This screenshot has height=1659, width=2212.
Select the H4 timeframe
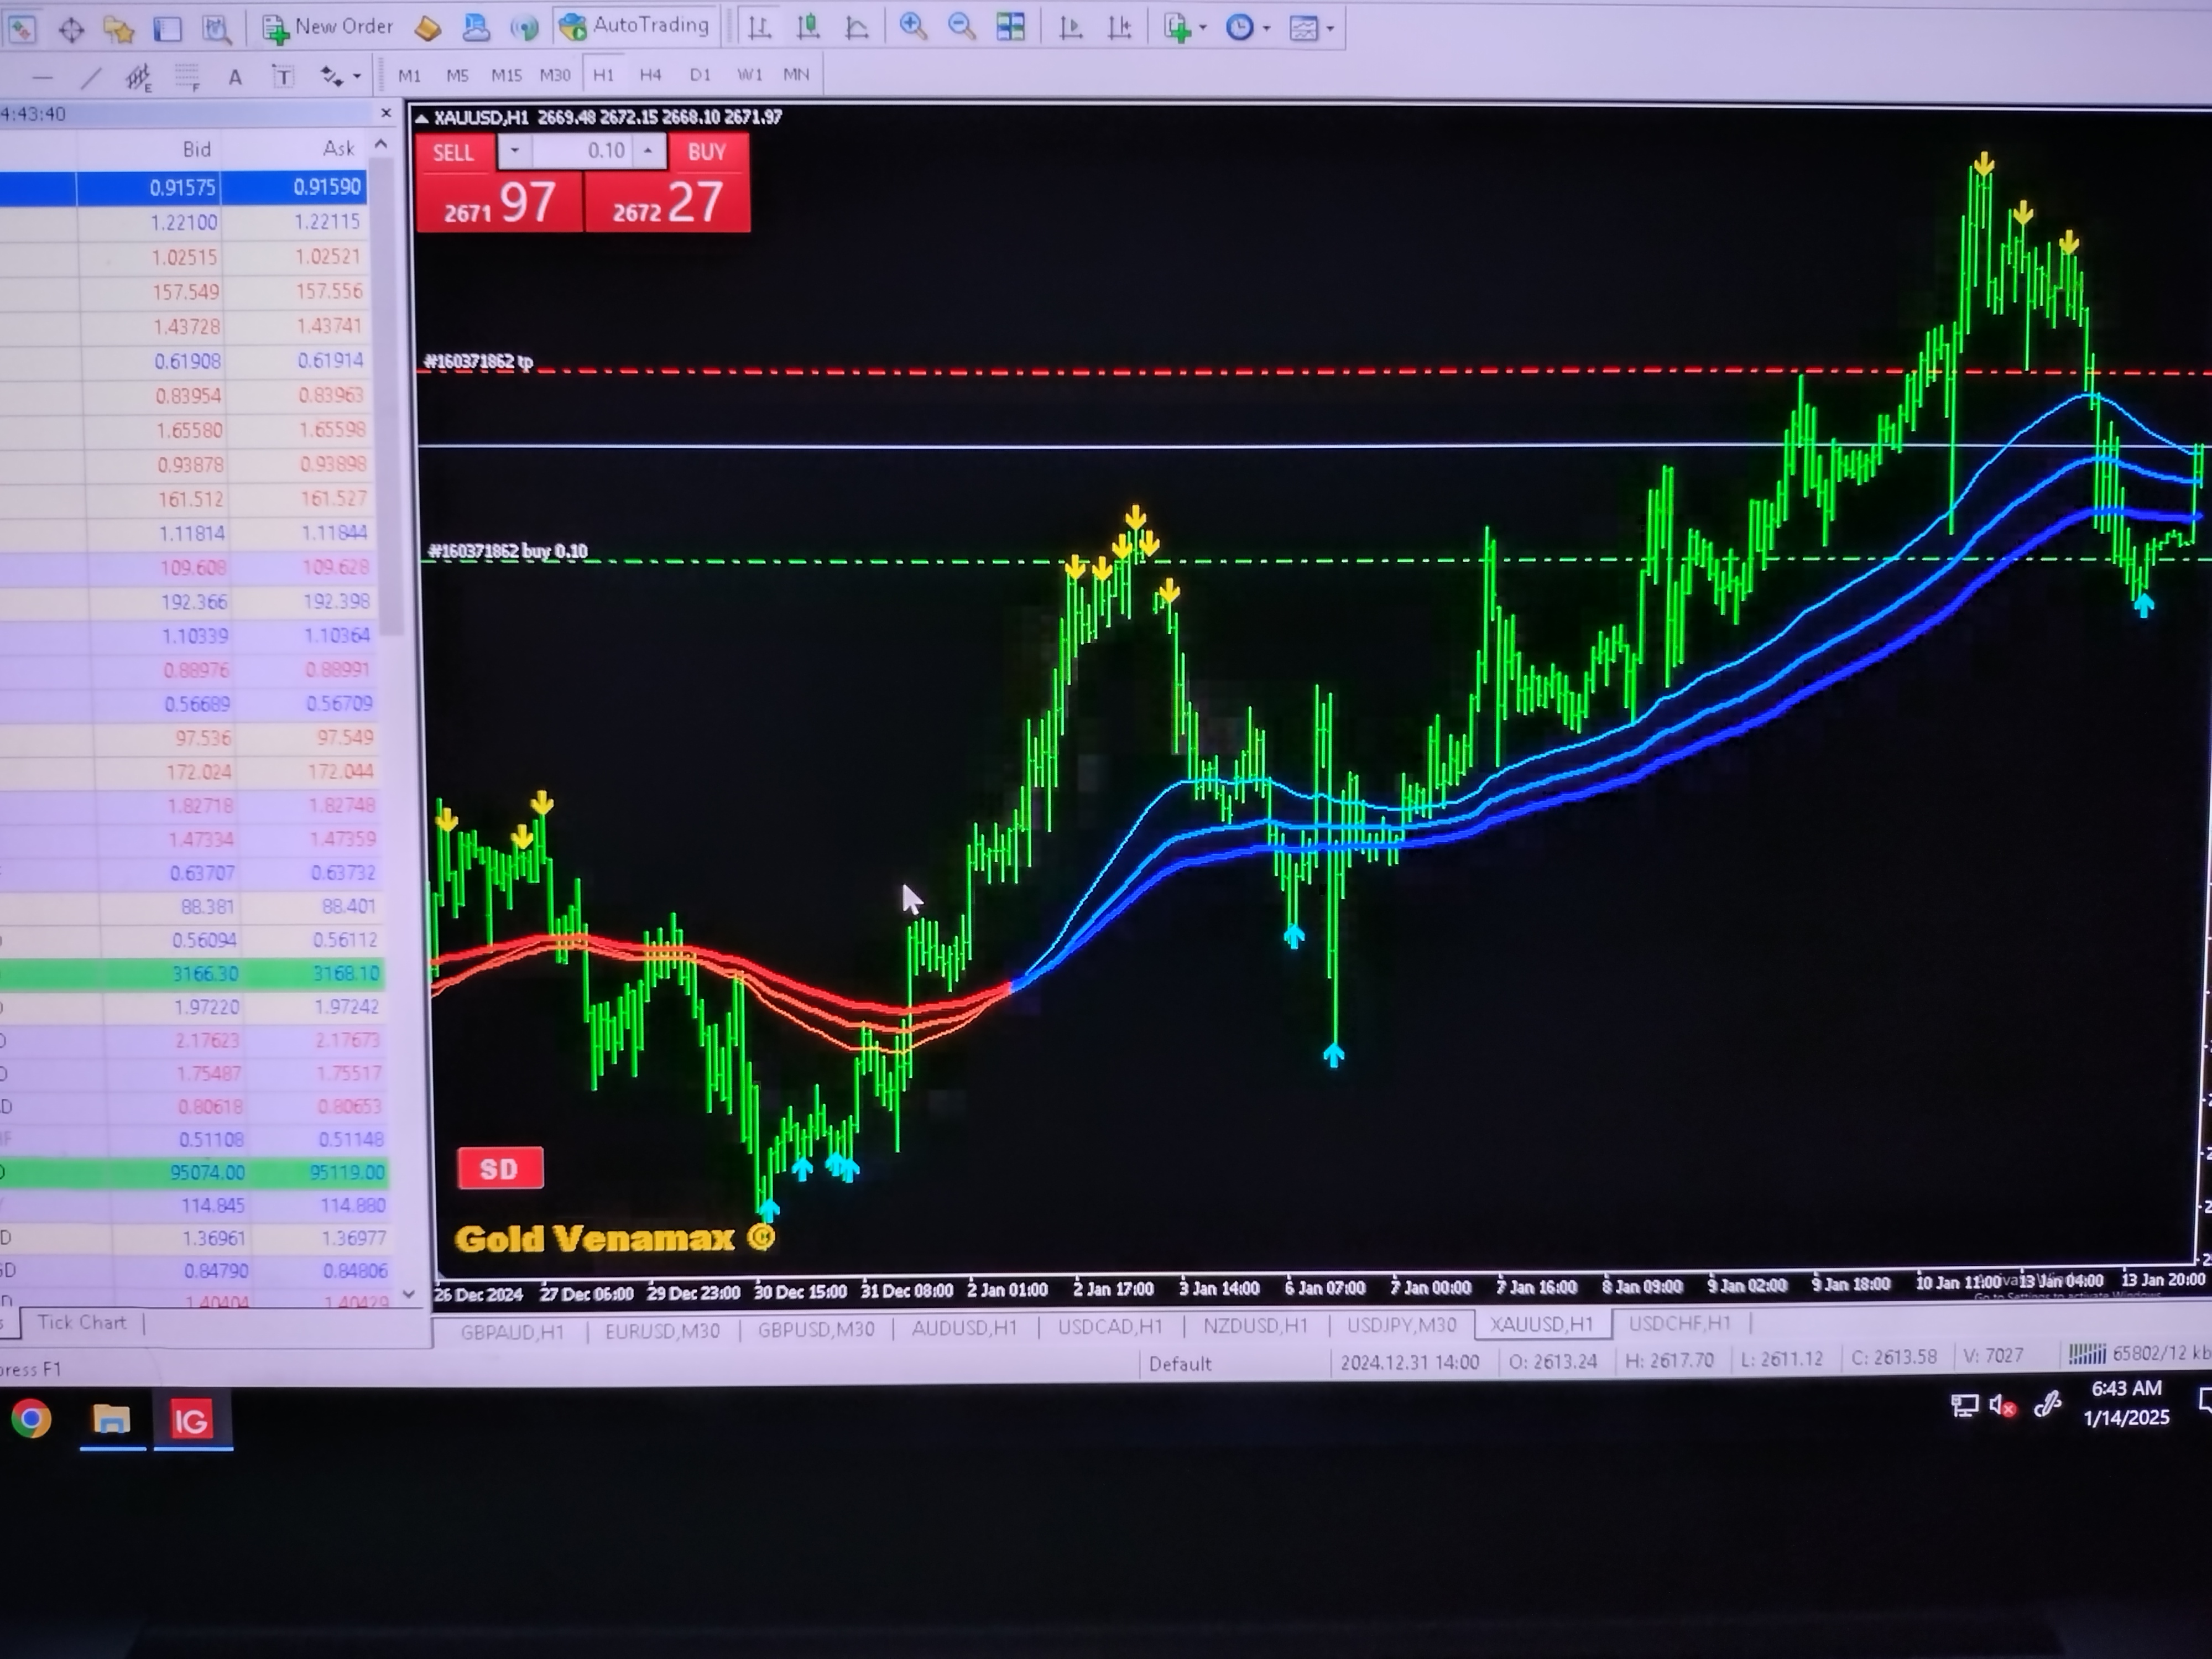pos(650,75)
